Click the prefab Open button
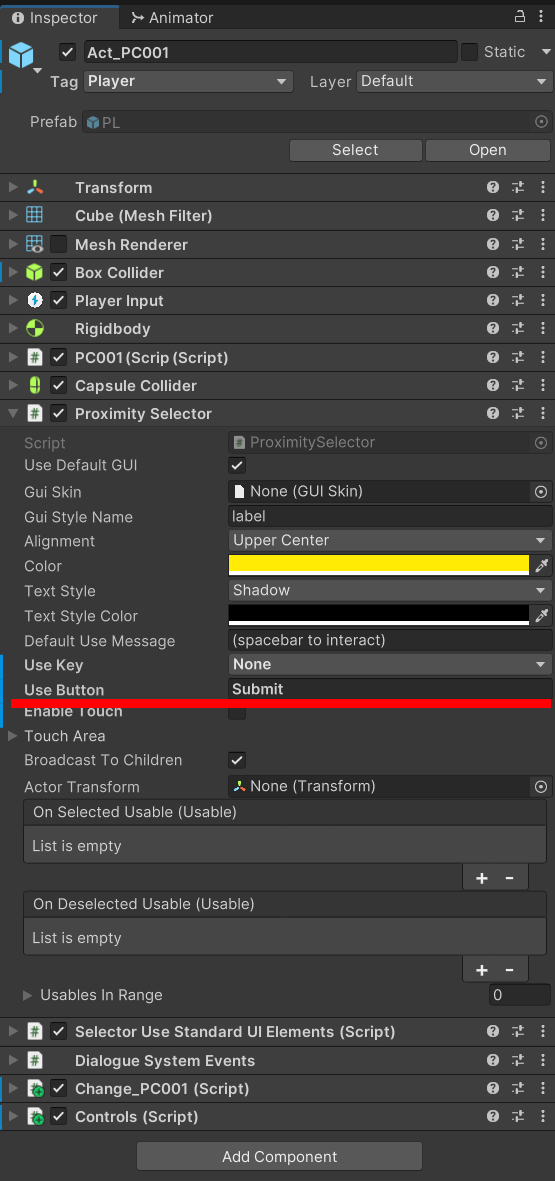 [488, 150]
